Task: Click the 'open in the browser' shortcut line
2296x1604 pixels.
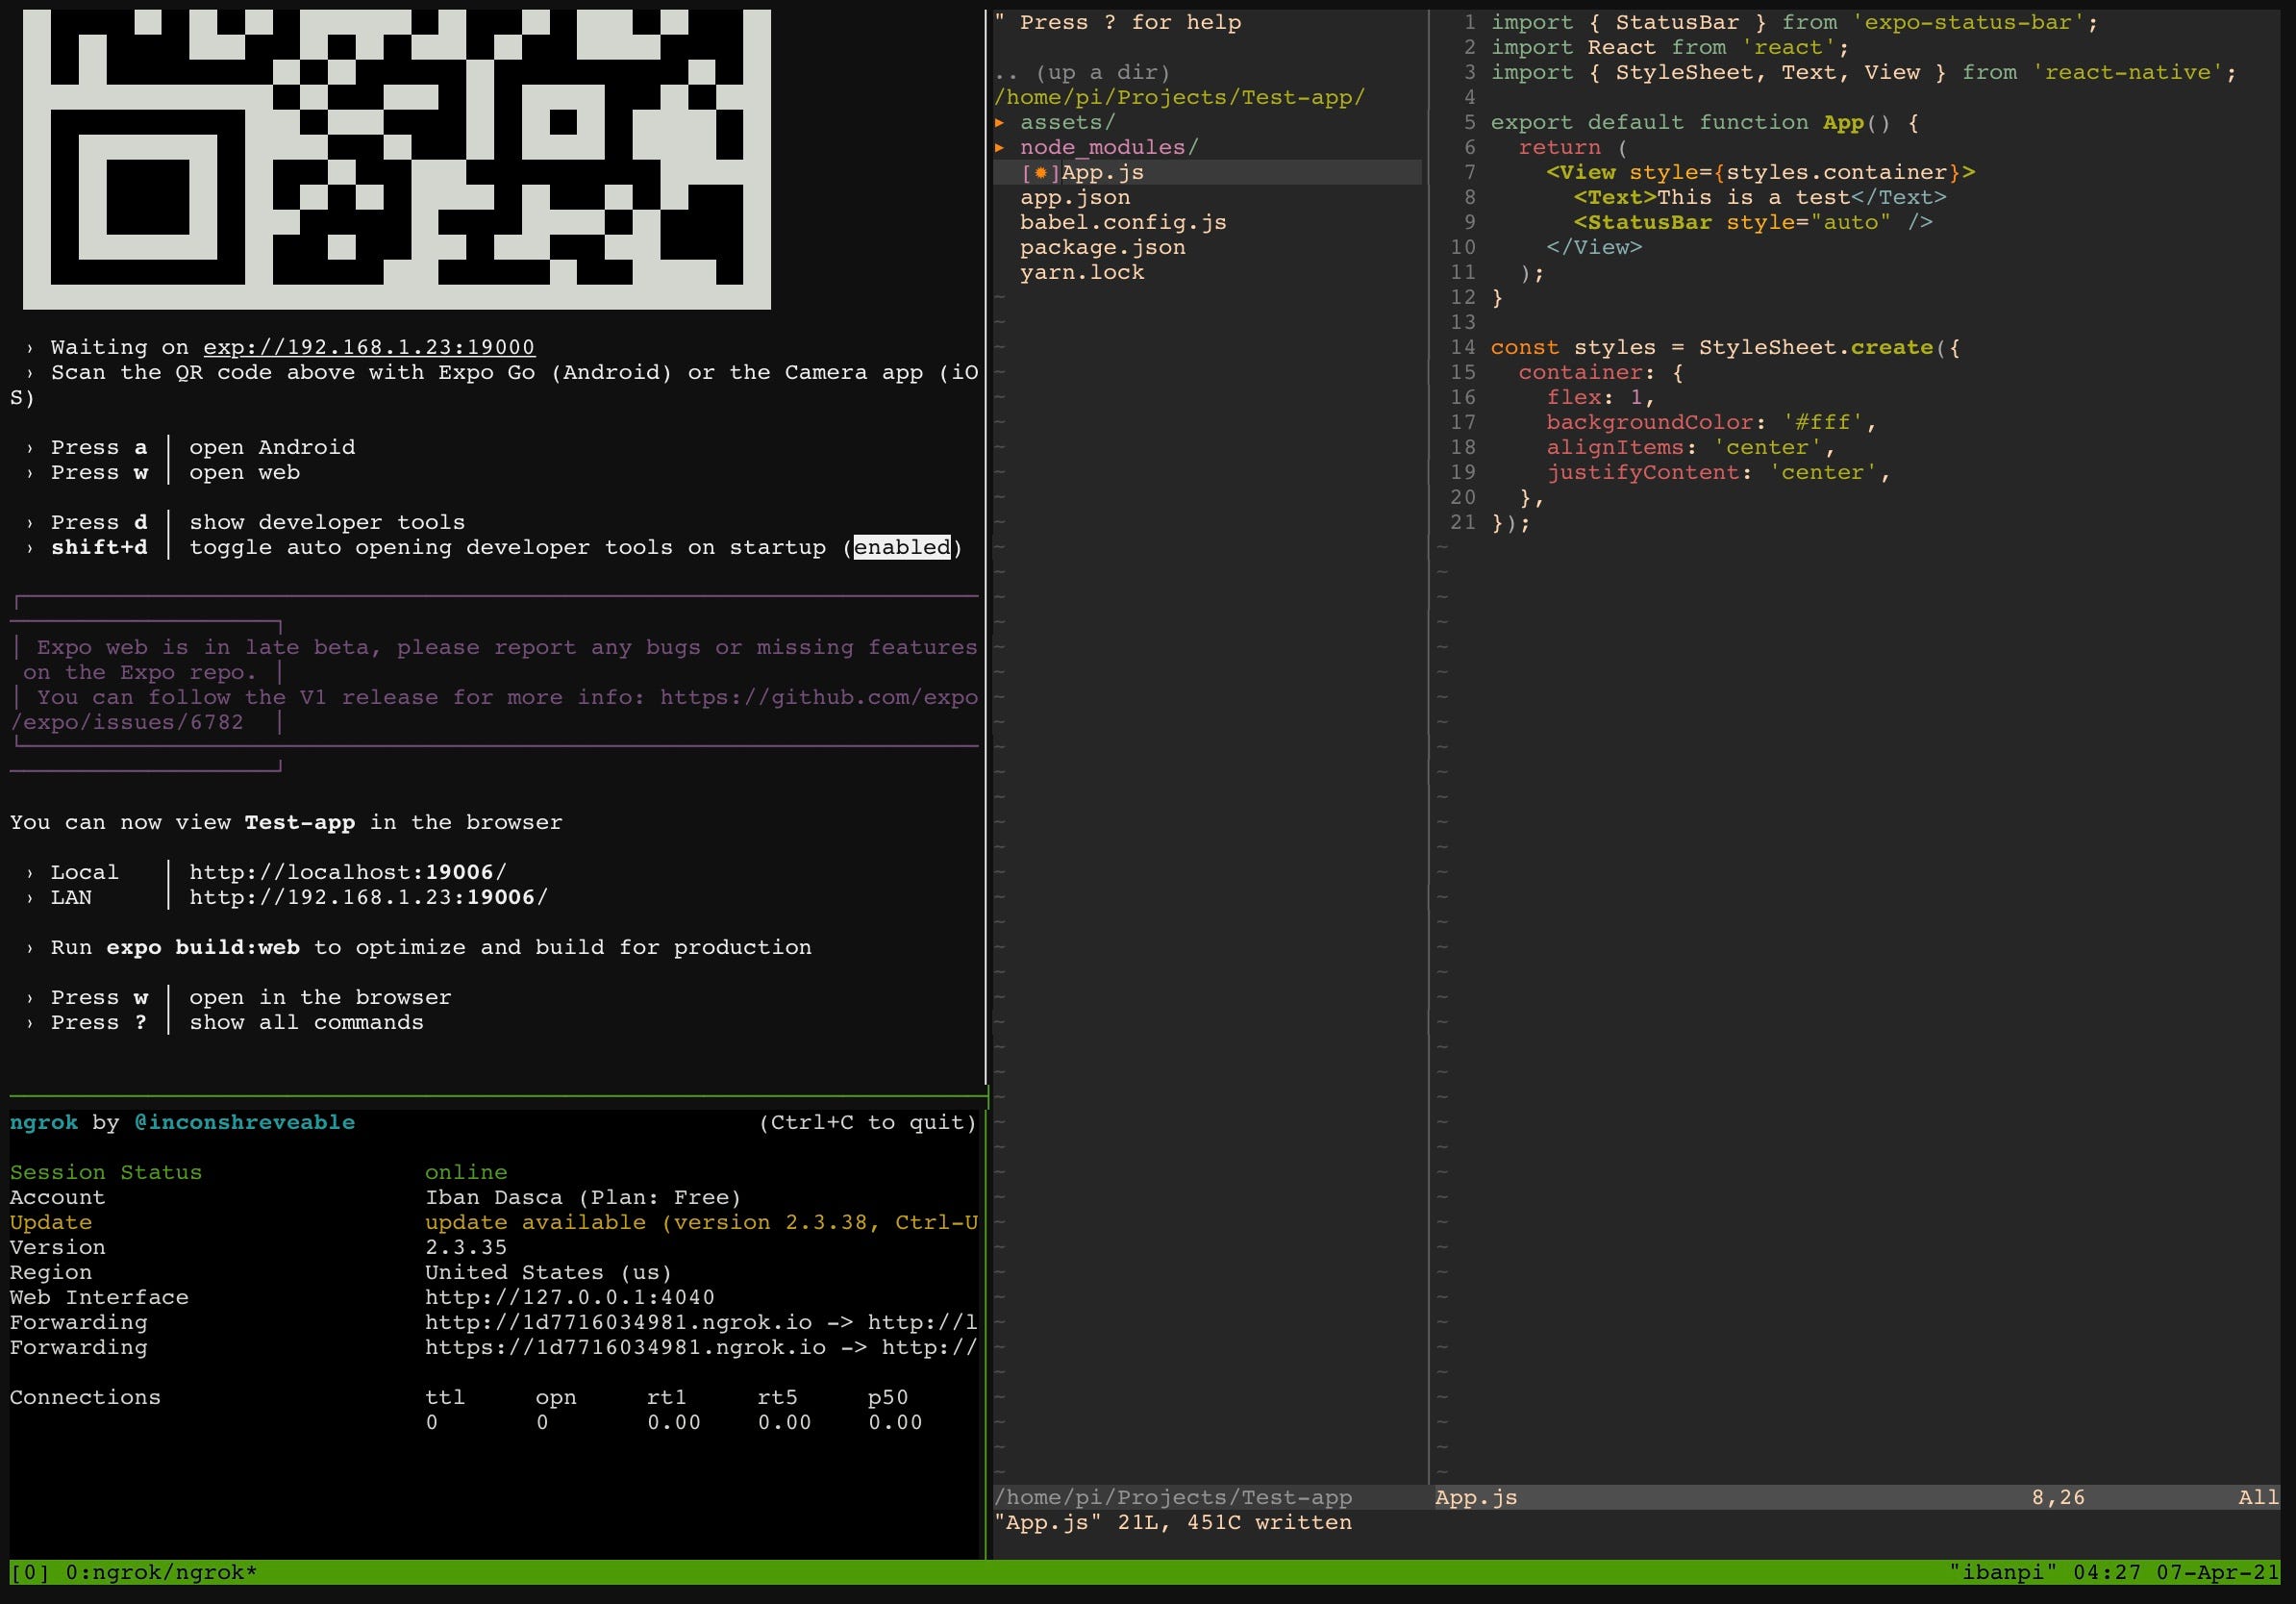Action: pos(320,997)
